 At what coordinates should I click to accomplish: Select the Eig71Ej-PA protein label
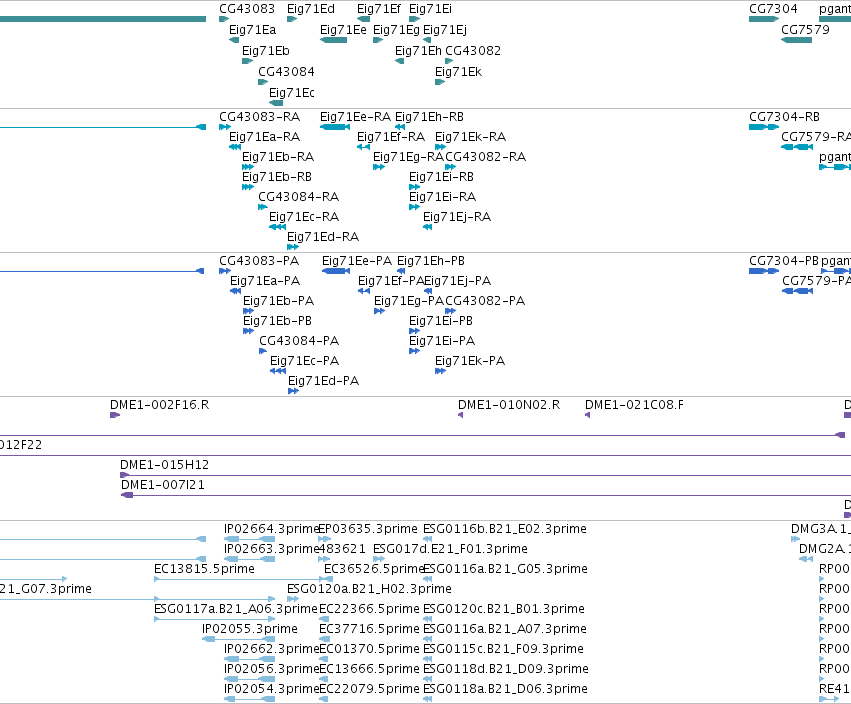458,281
